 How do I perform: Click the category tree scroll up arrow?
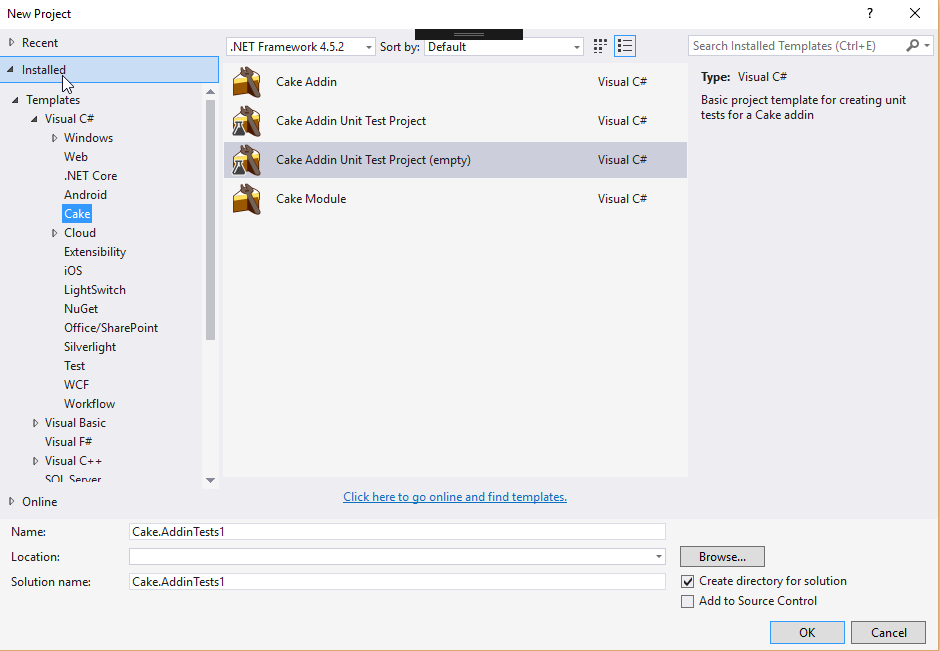coord(210,92)
